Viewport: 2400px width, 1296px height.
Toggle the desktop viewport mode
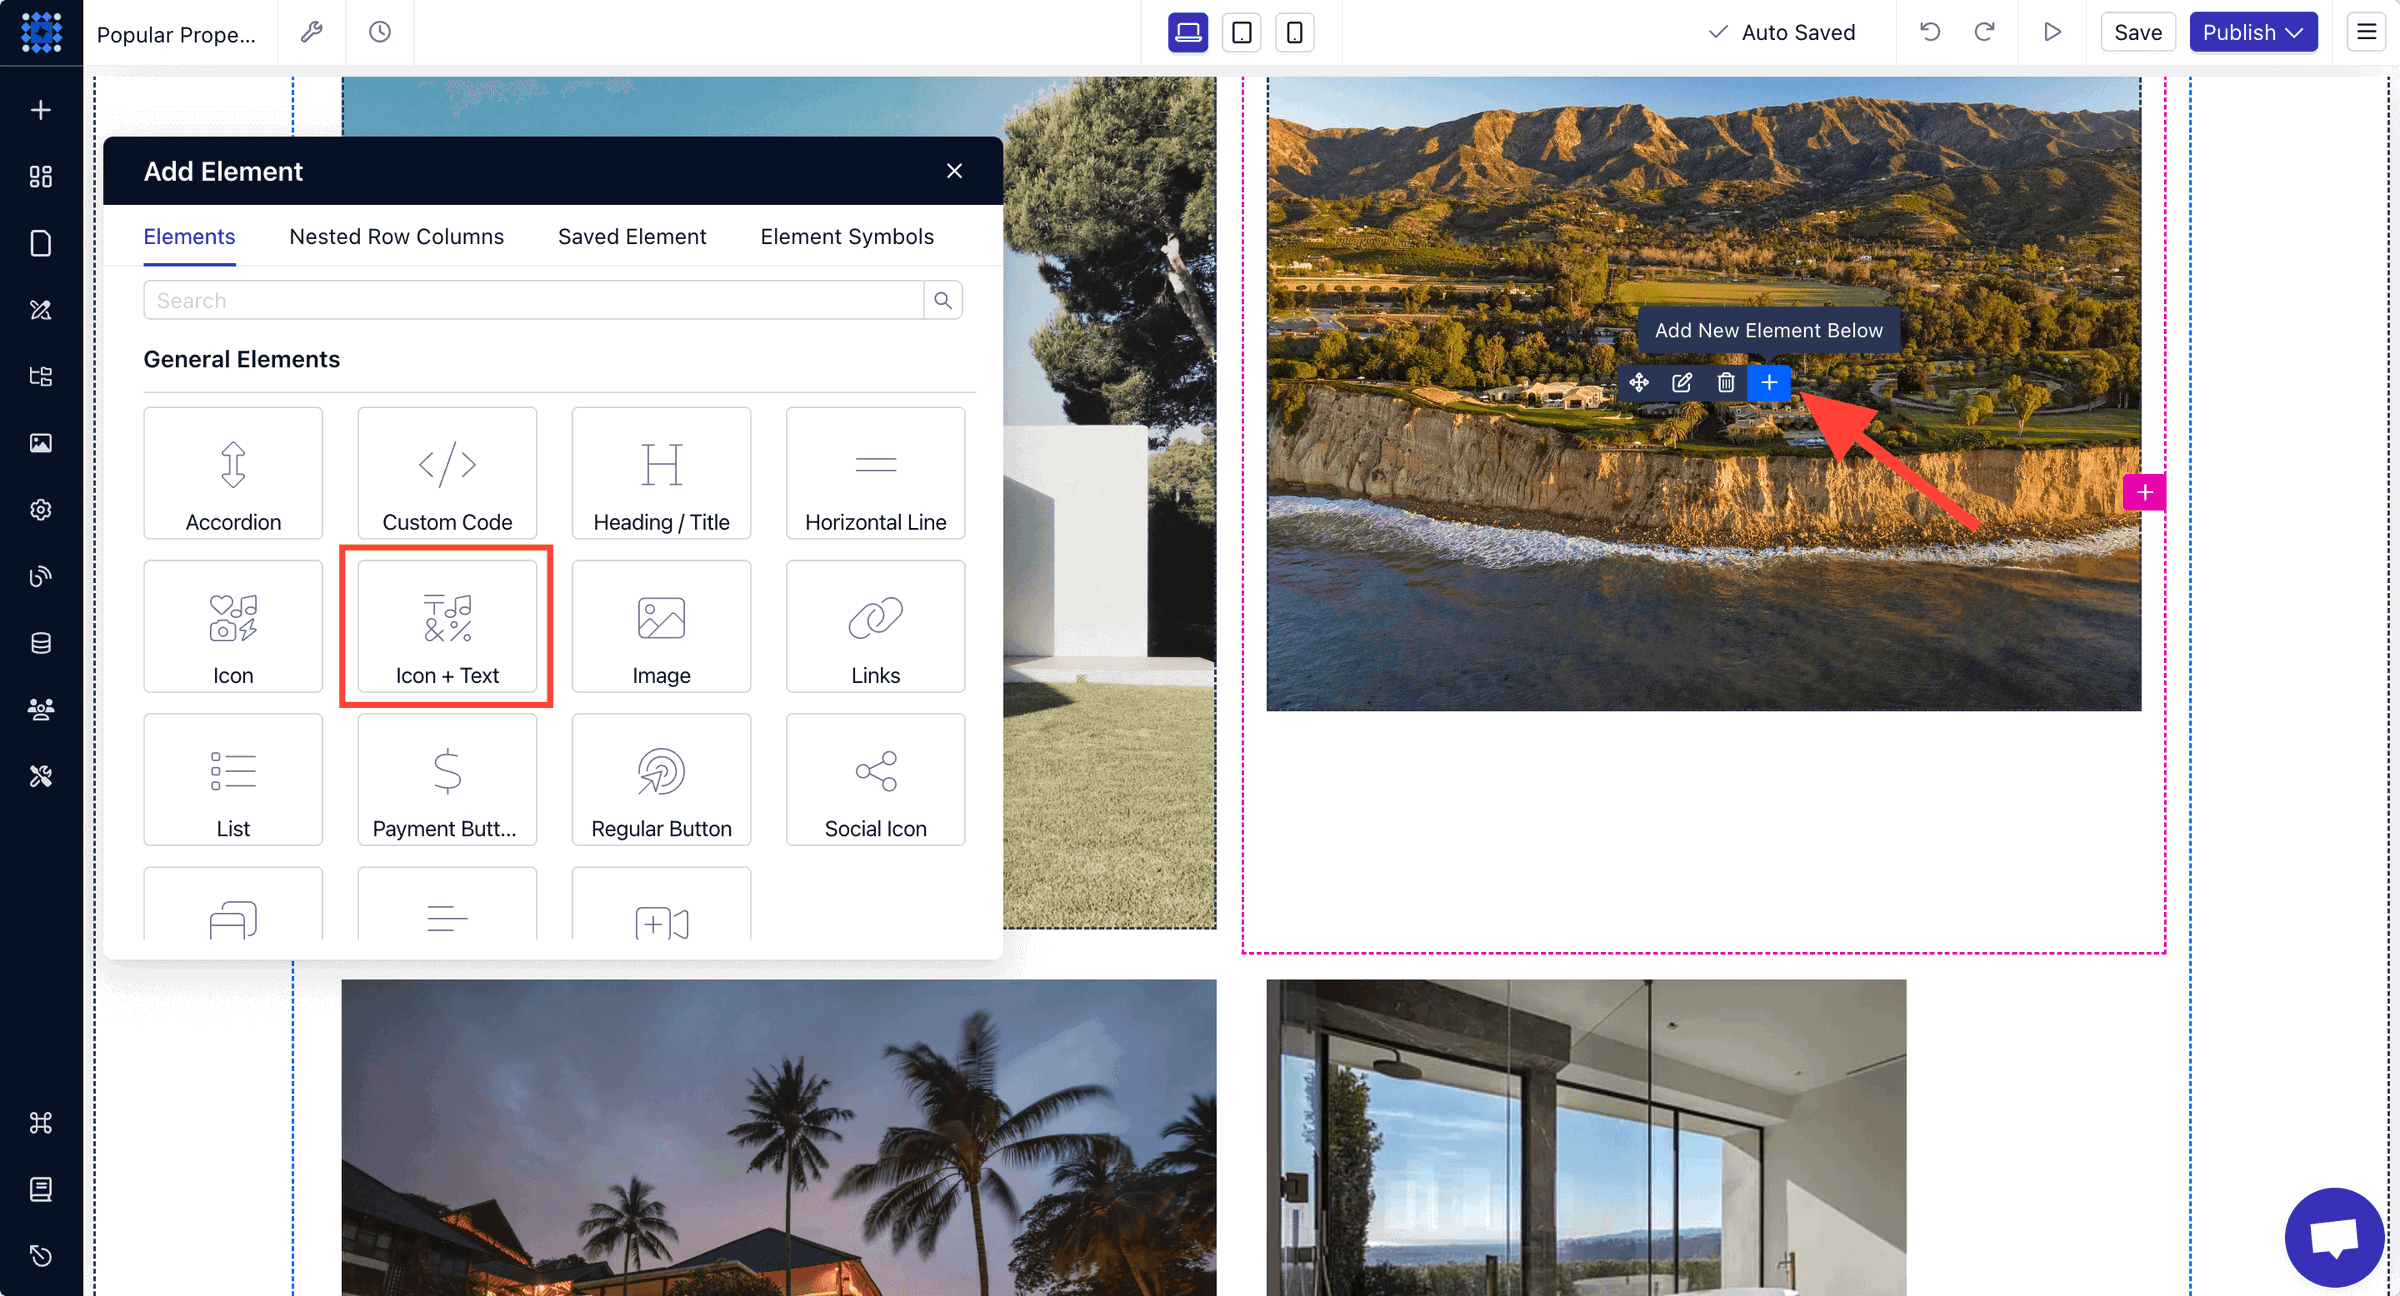[1189, 32]
